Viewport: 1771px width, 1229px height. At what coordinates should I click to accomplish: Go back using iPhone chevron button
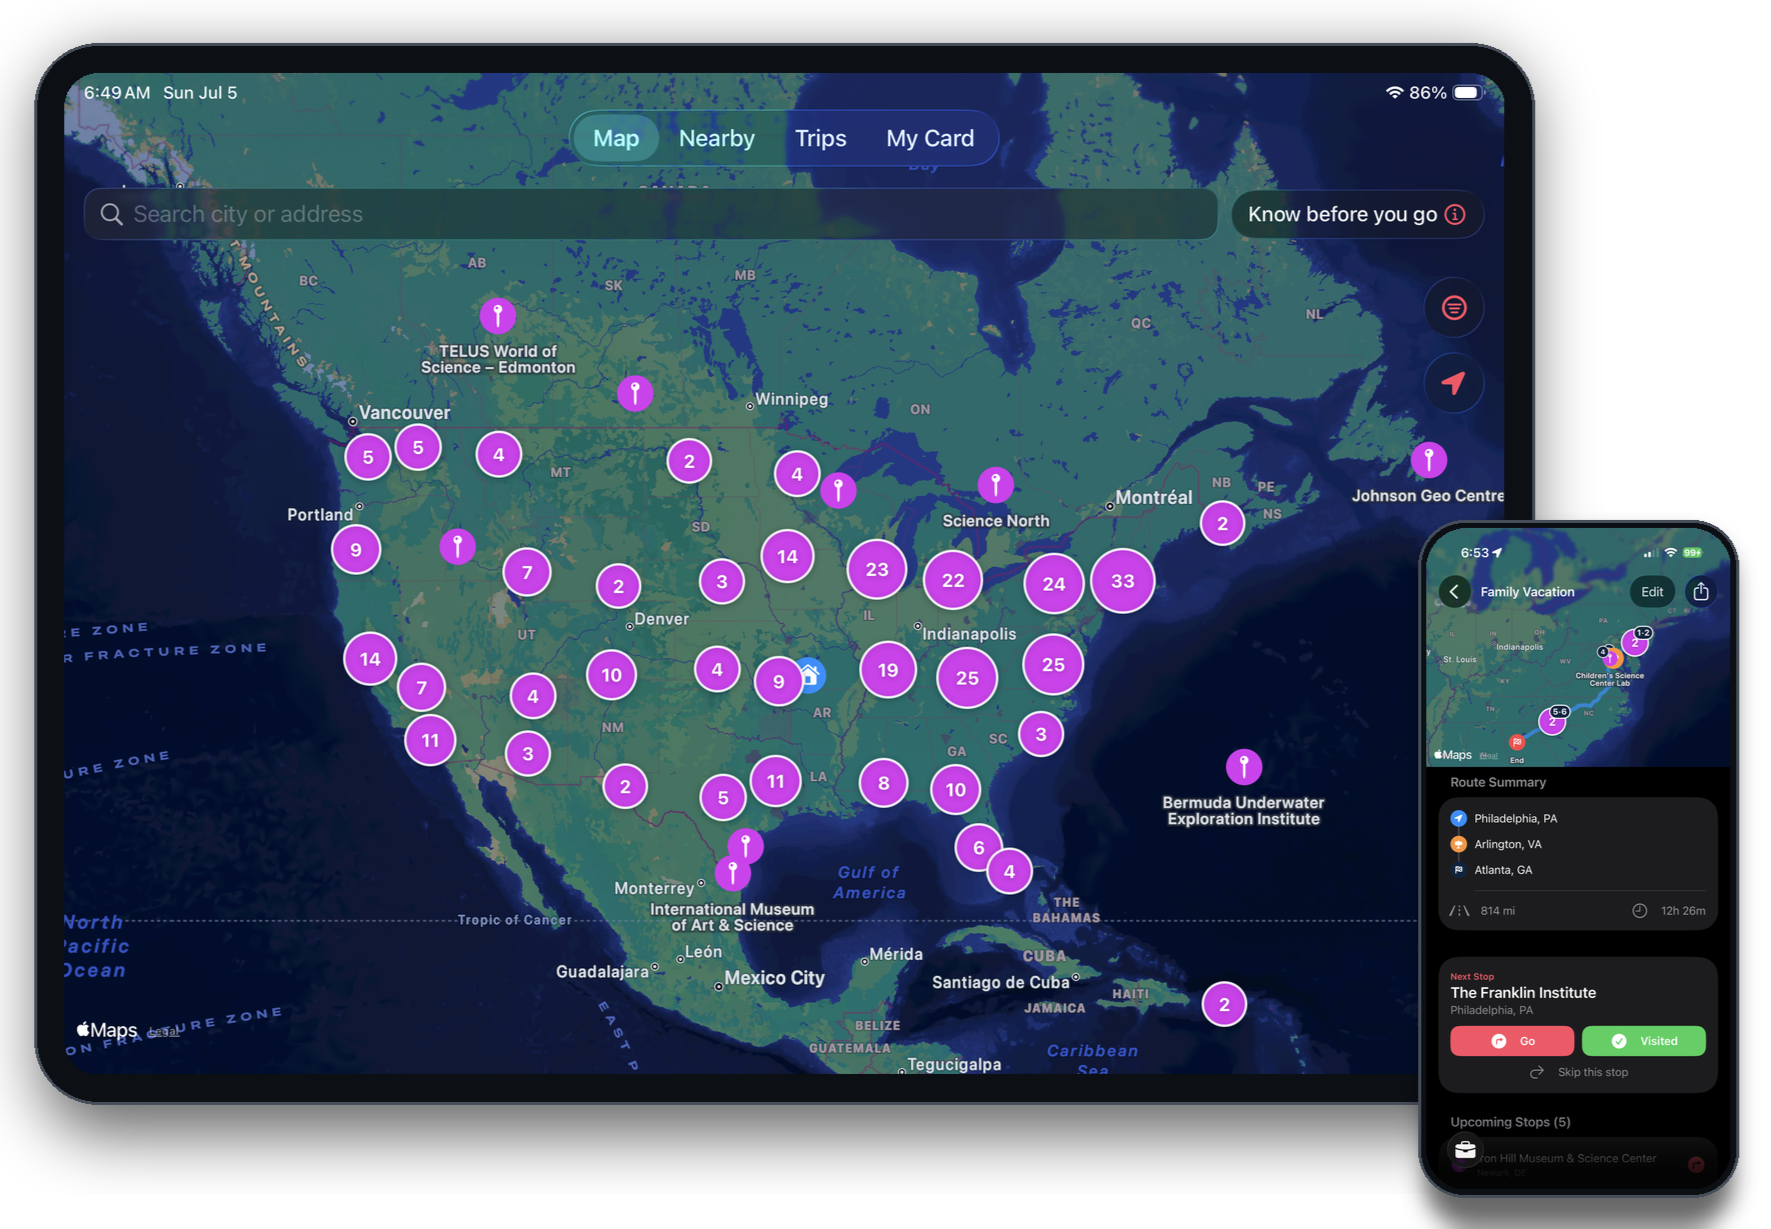(1455, 592)
